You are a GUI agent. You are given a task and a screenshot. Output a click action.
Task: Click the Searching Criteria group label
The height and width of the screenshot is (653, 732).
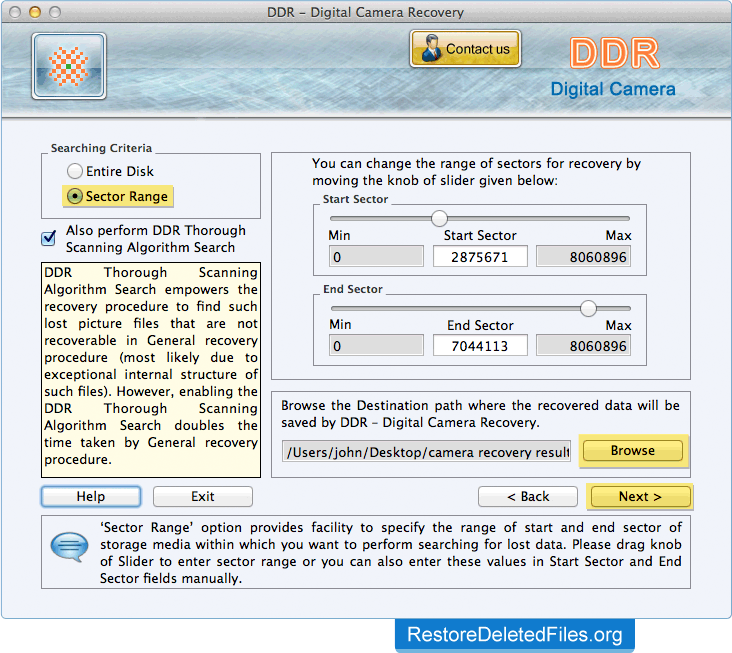point(101,148)
